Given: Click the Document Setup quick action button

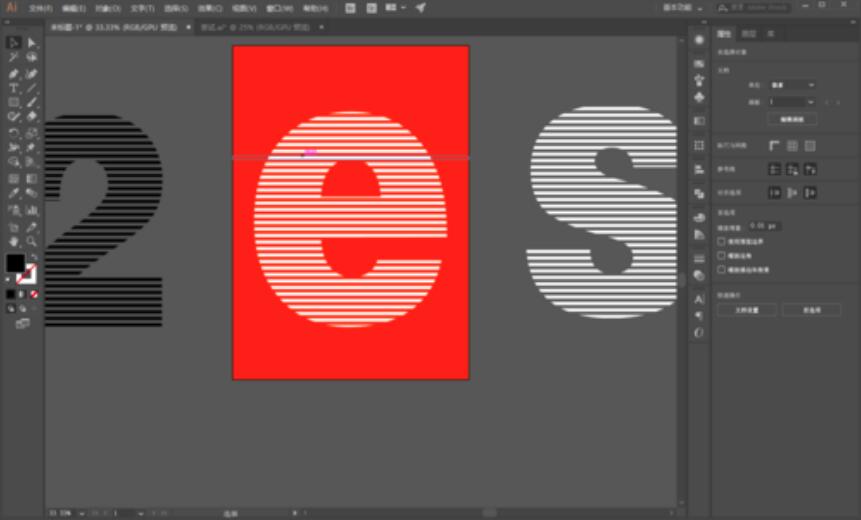Looking at the screenshot, I should [747, 310].
